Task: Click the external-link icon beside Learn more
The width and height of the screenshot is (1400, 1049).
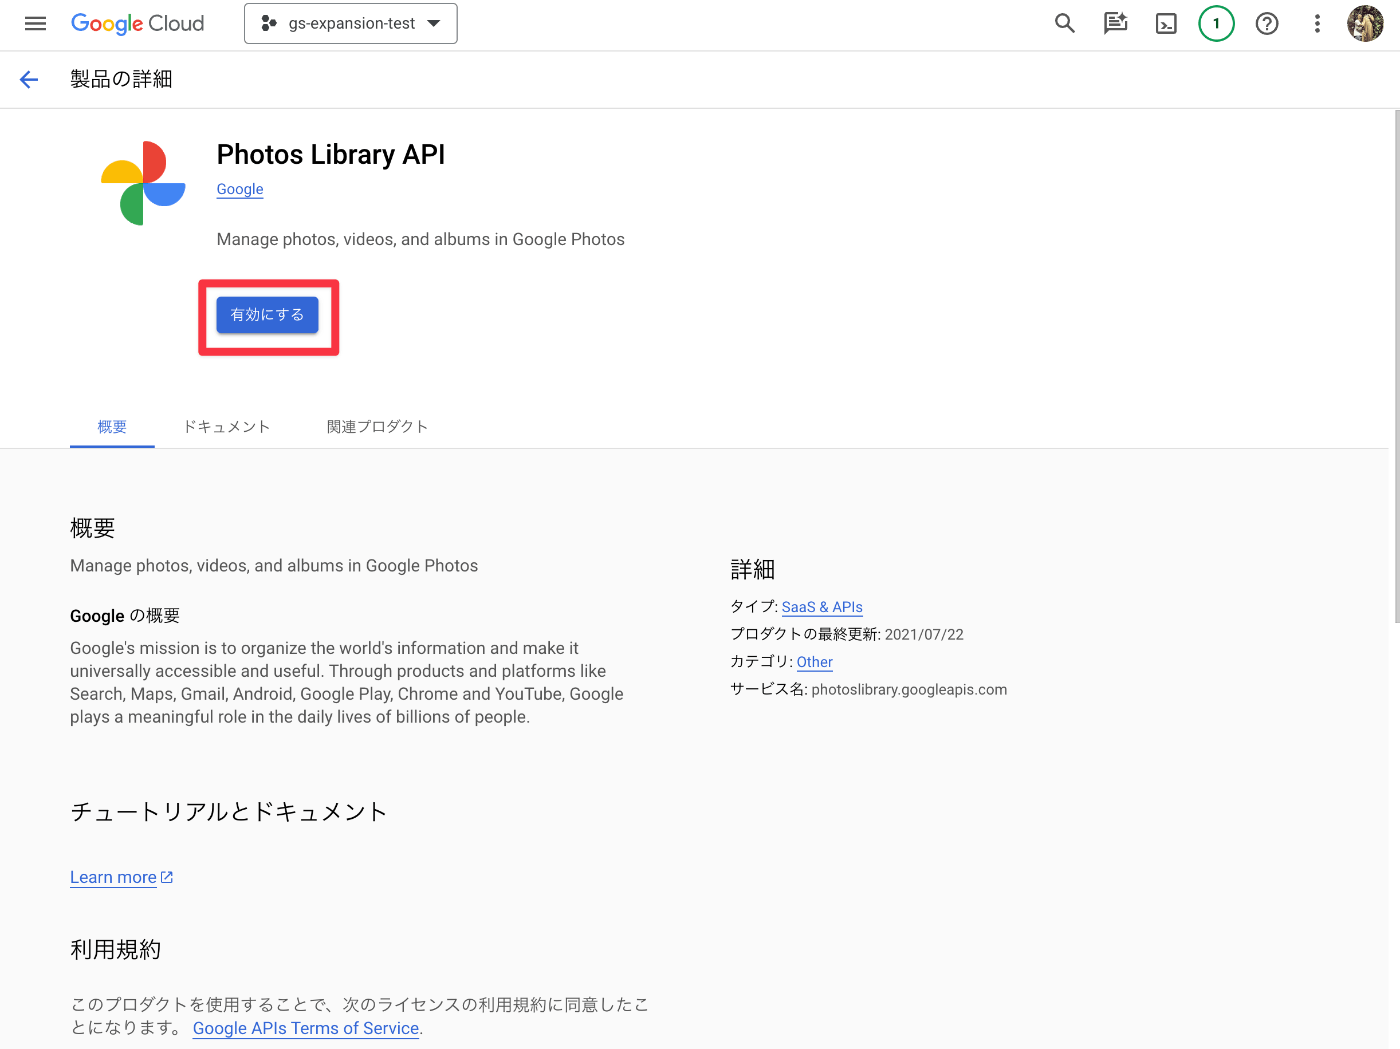Action: (167, 877)
